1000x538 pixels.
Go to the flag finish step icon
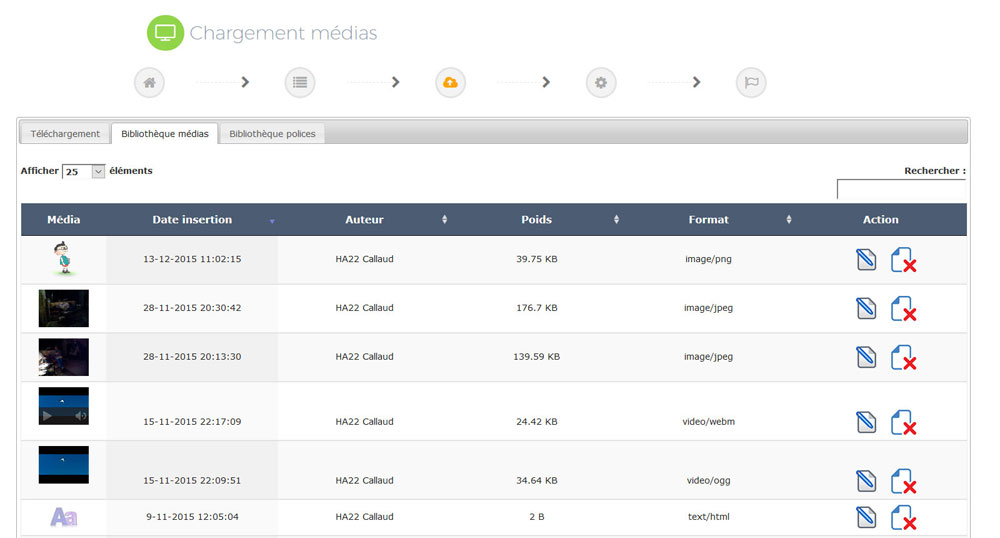click(x=751, y=82)
